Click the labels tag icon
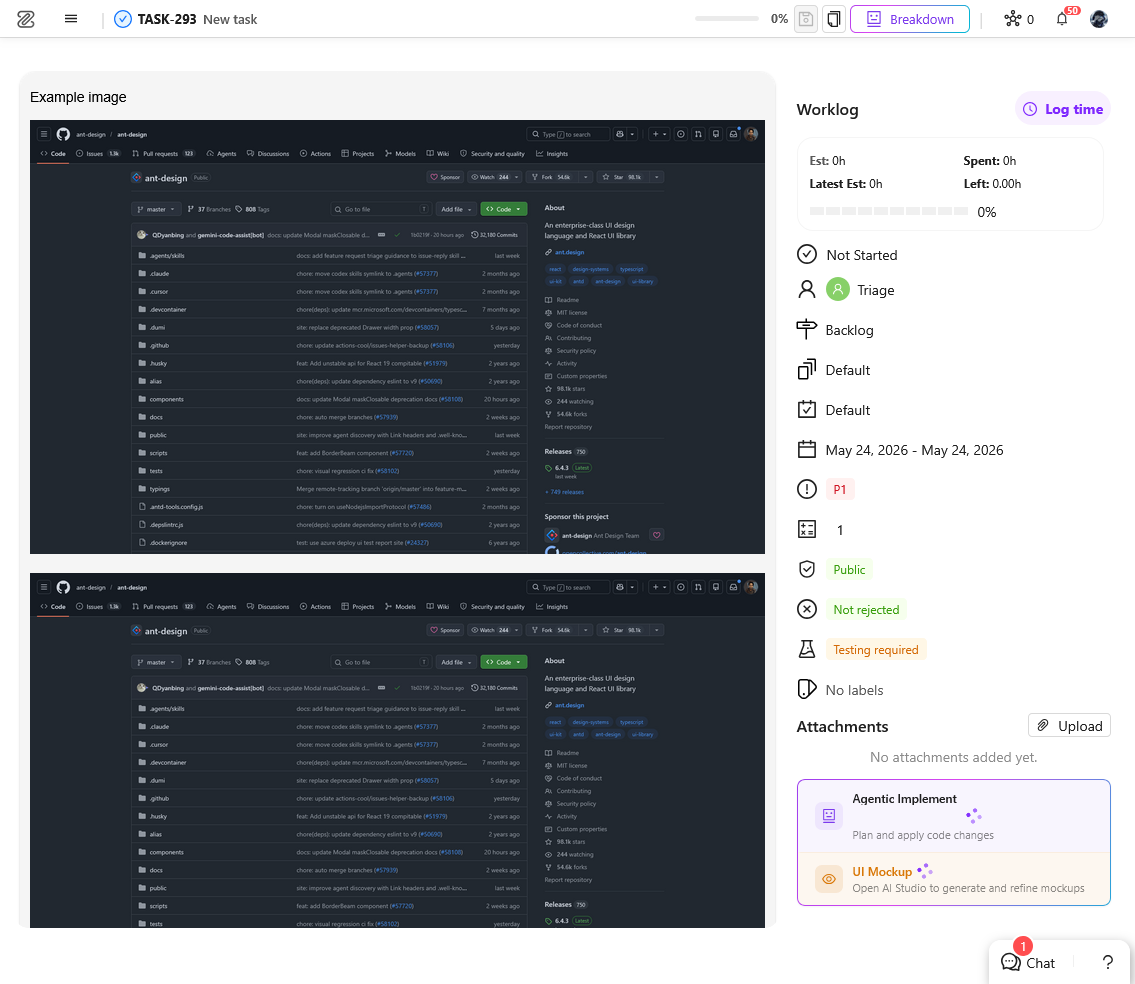This screenshot has width=1135, height=984. click(806, 689)
